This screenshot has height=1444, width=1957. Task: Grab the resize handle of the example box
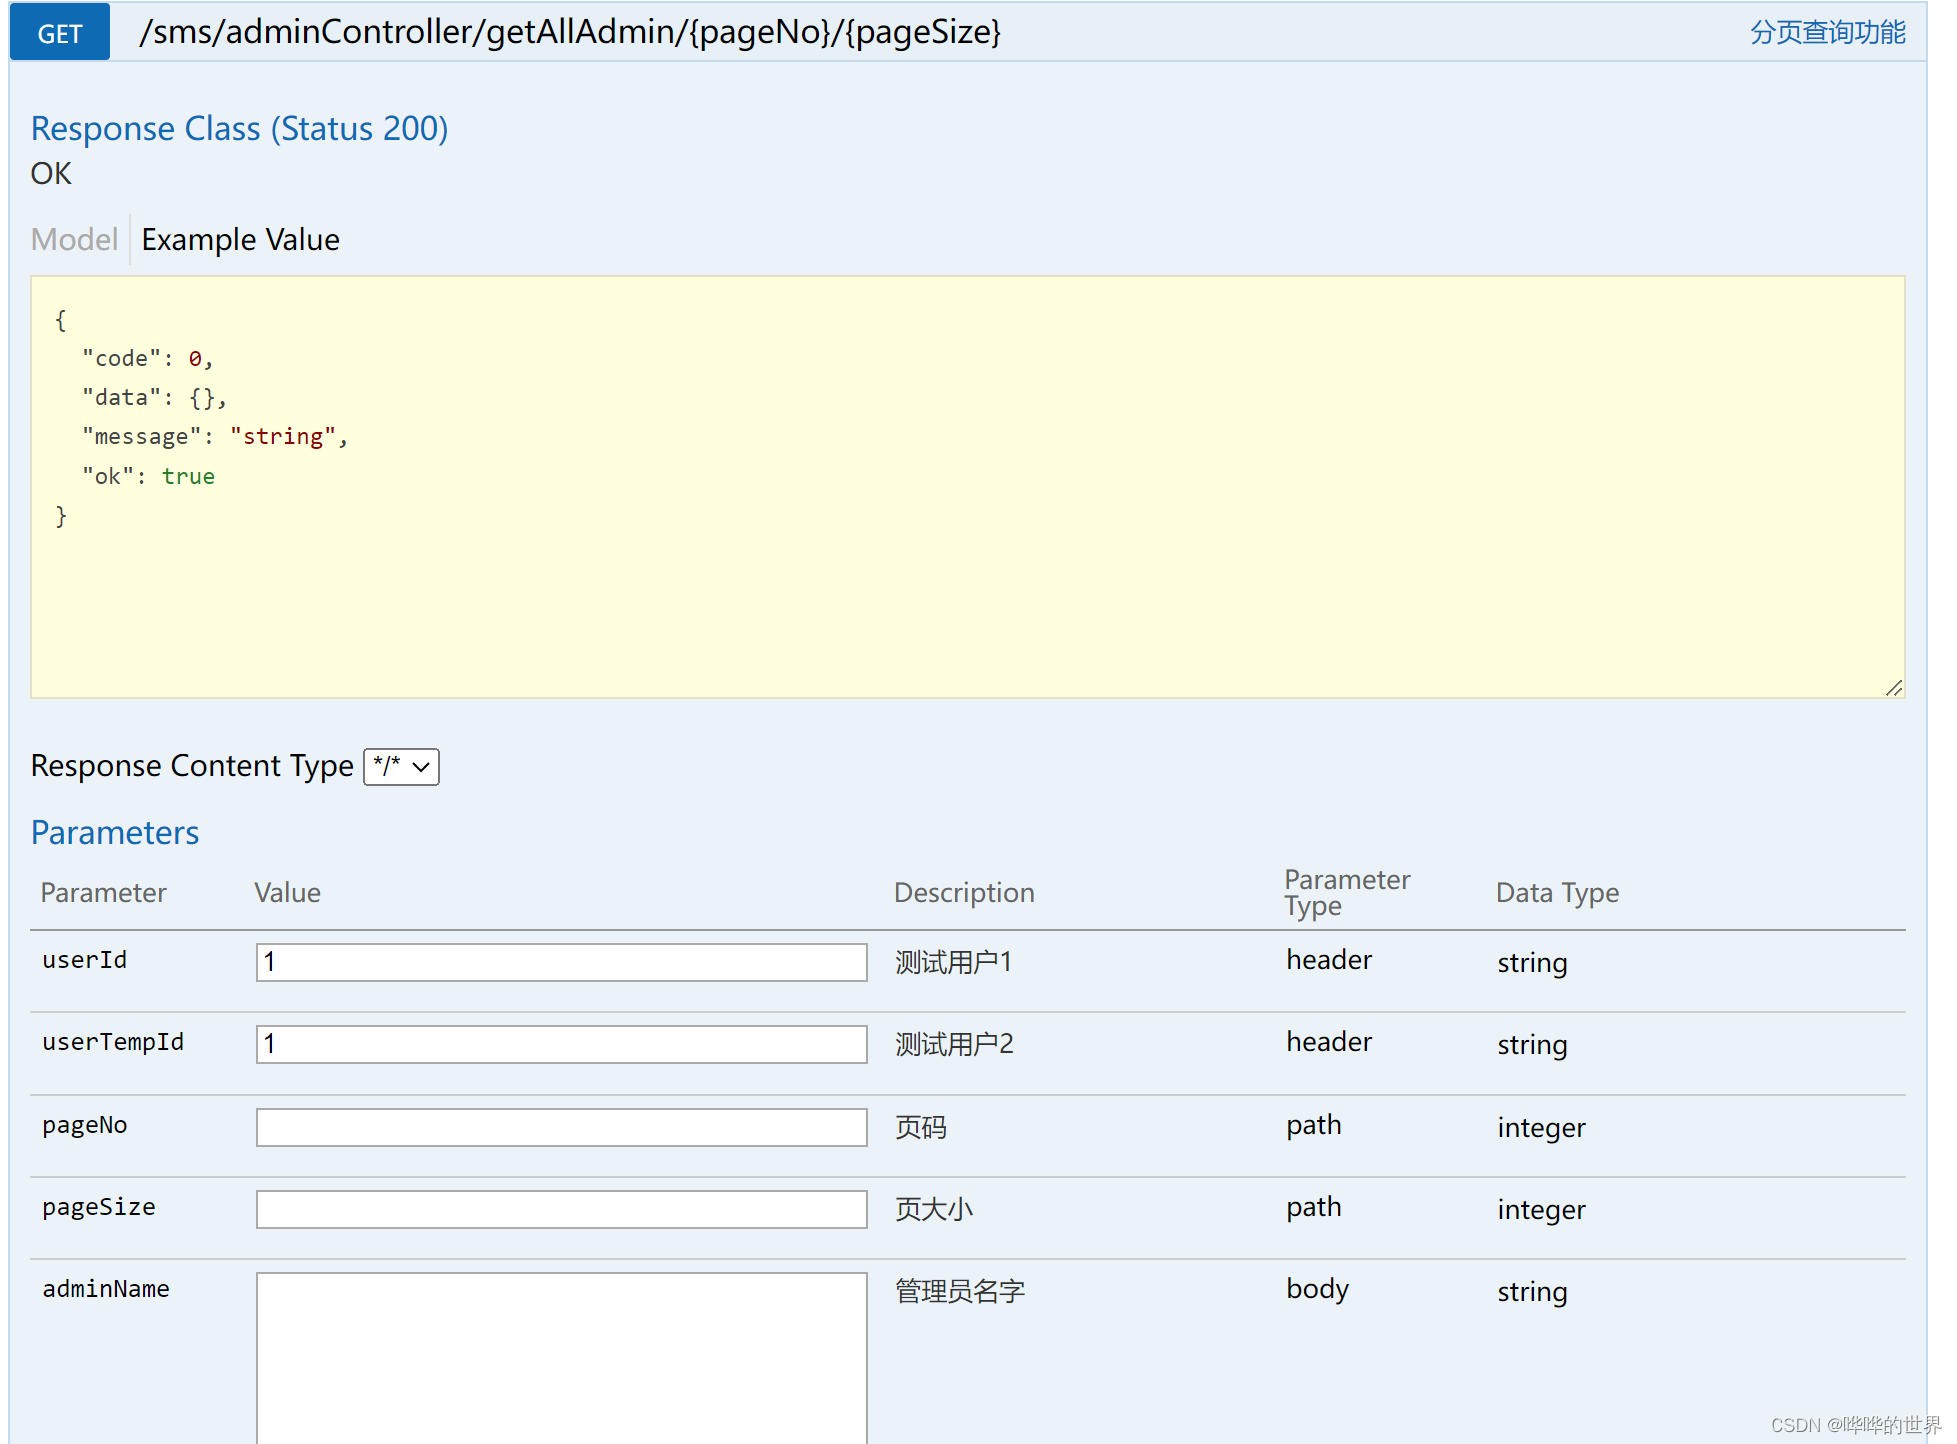click(1893, 688)
